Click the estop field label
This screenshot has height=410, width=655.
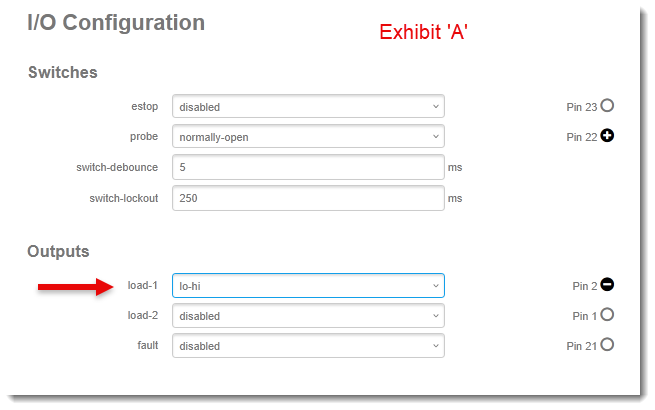tap(144, 107)
